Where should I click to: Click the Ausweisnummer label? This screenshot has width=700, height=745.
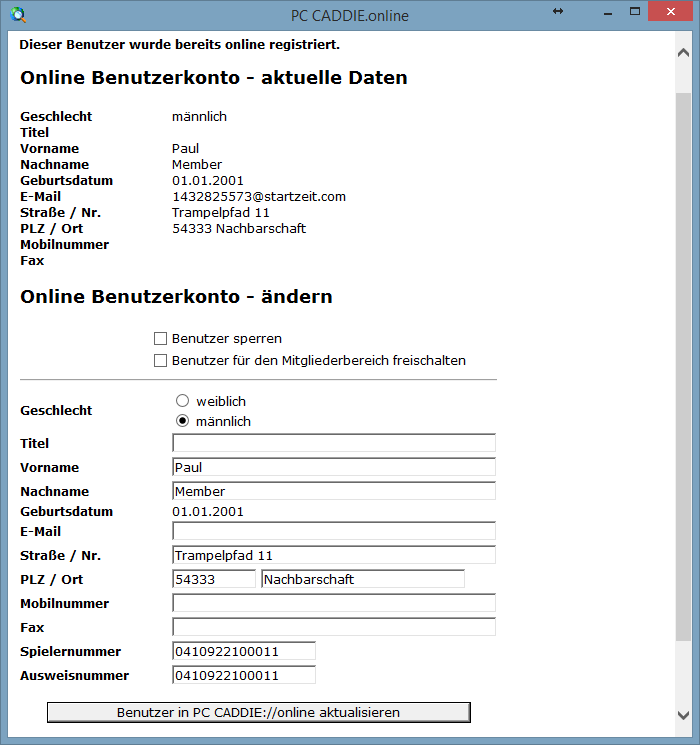click(75, 675)
